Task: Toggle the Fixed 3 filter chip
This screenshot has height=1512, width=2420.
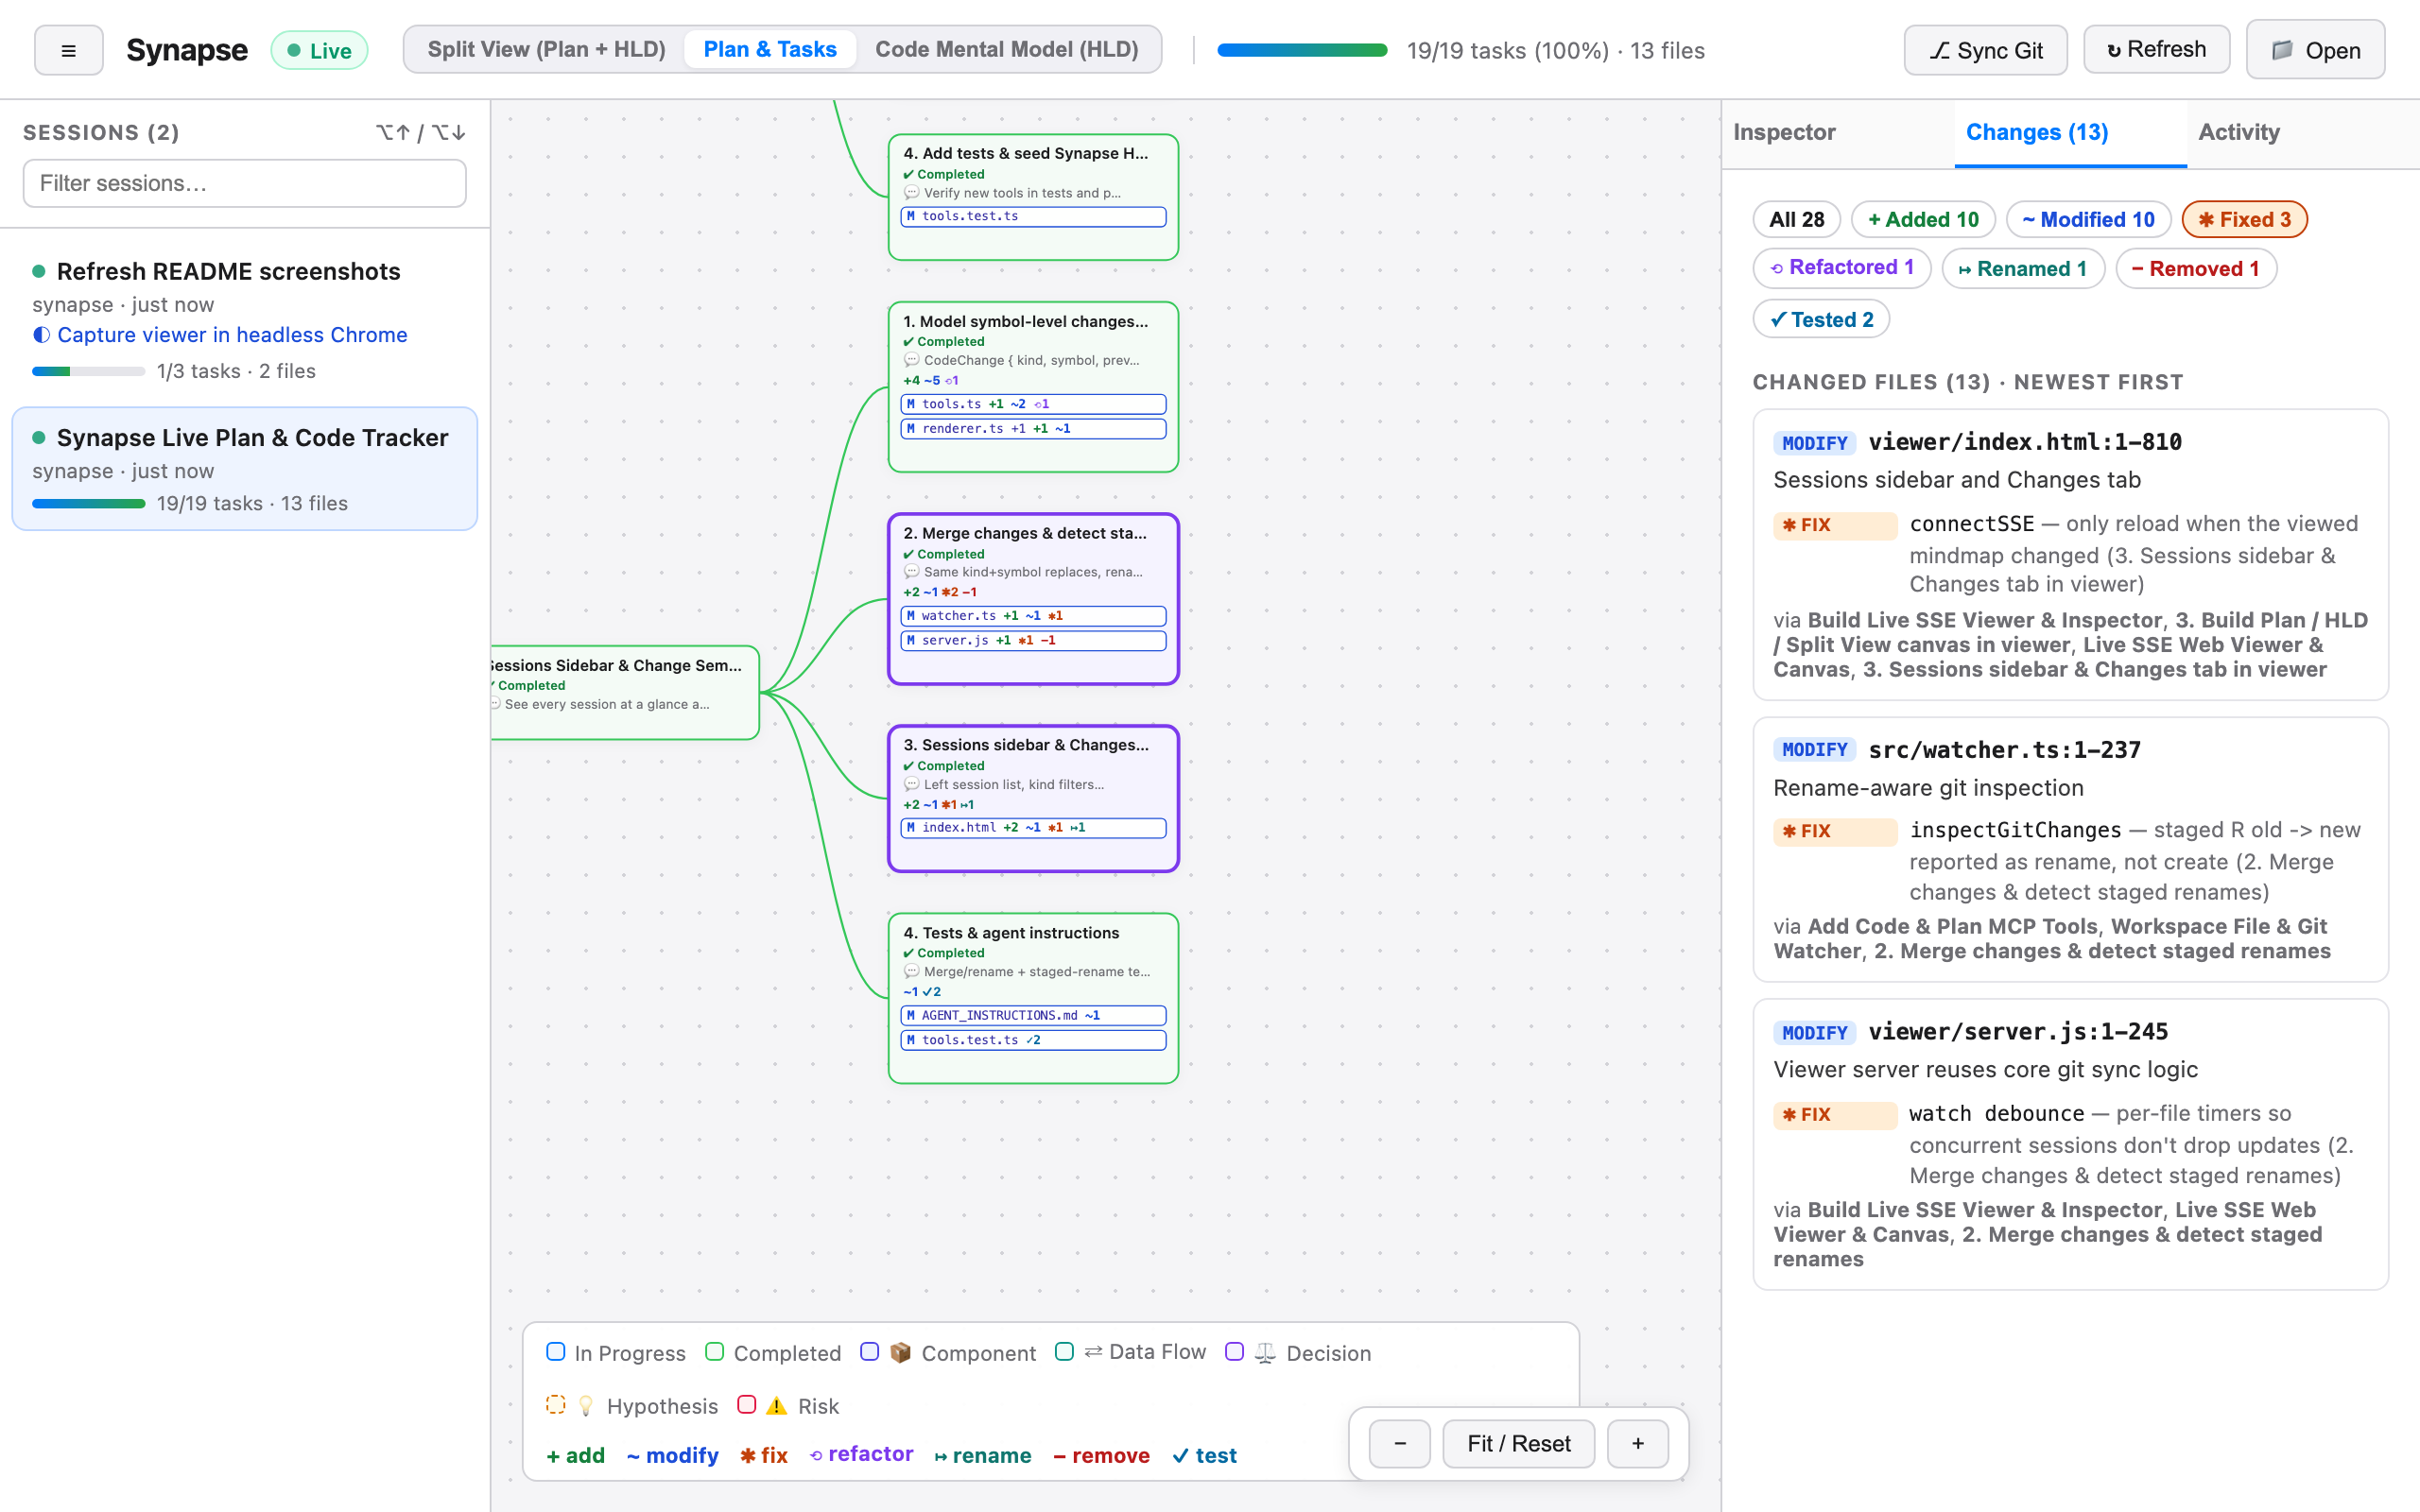Action: (x=2243, y=219)
